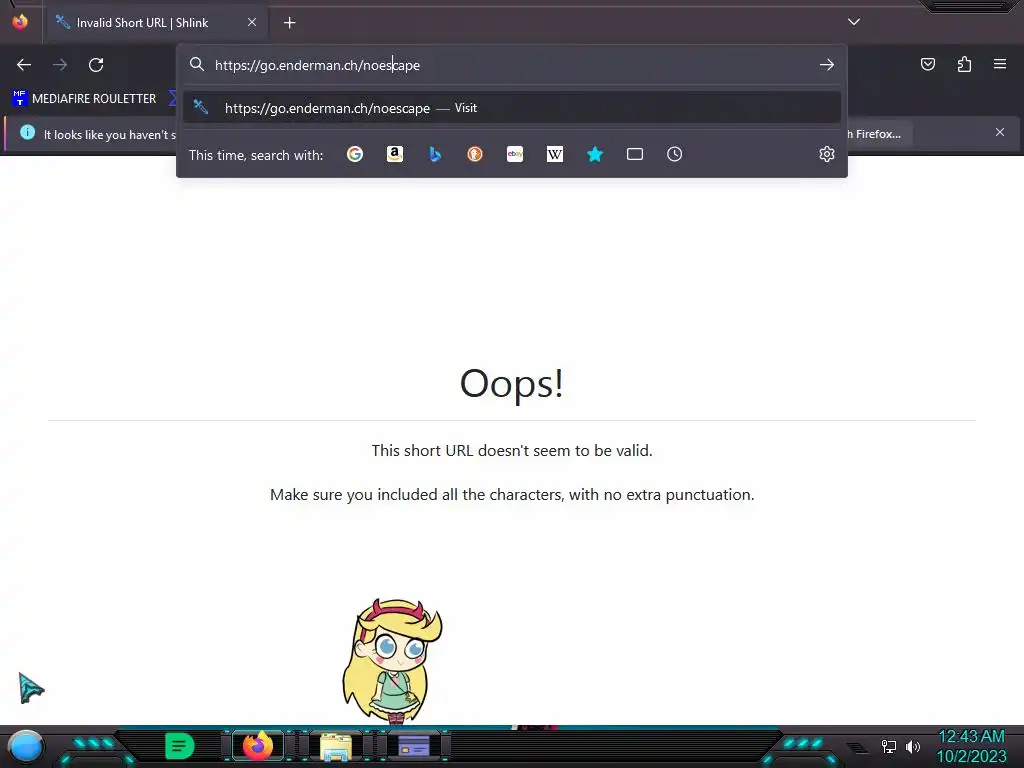Open search settings gear
Image resolution: width=1024 pixels, height=768 pixels.
coord(827,154)
